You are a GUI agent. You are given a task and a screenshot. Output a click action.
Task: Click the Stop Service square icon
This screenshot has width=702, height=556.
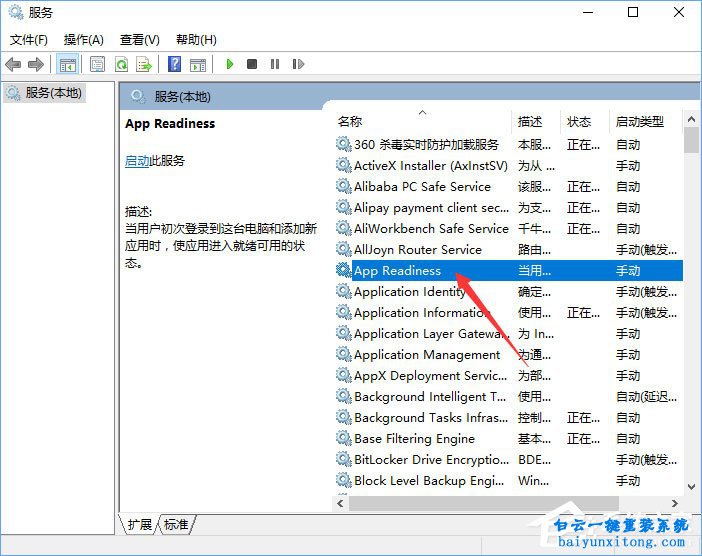click(252, 64)
